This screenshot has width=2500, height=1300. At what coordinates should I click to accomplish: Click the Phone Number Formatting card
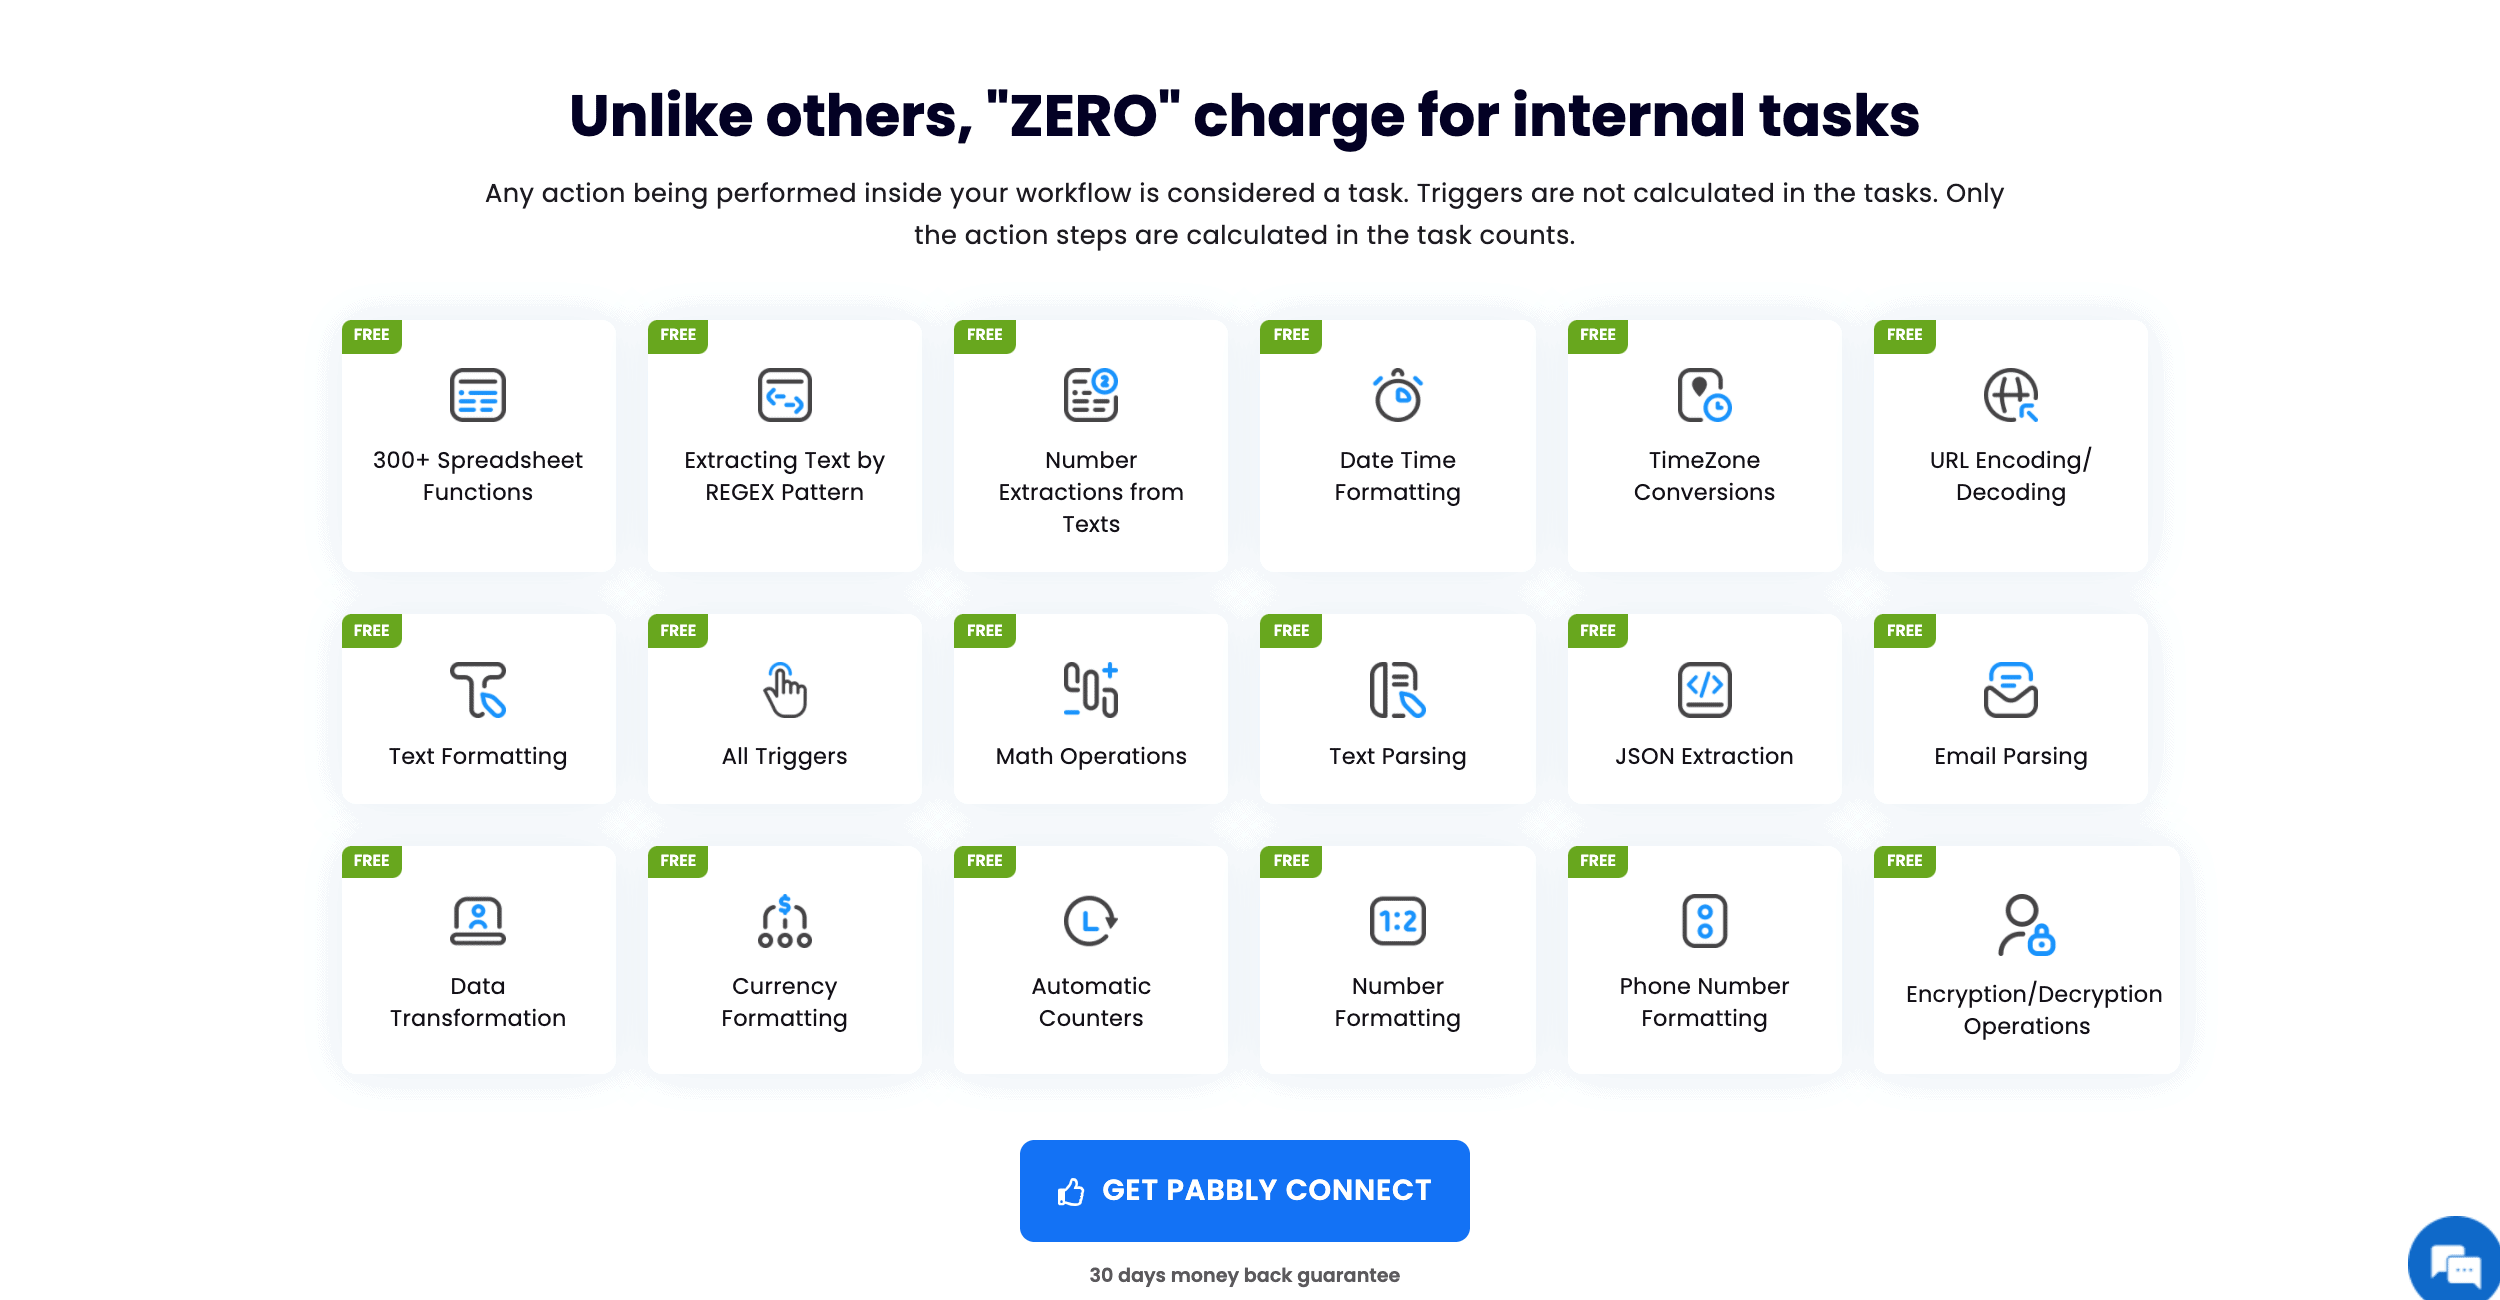point(1704,960)
